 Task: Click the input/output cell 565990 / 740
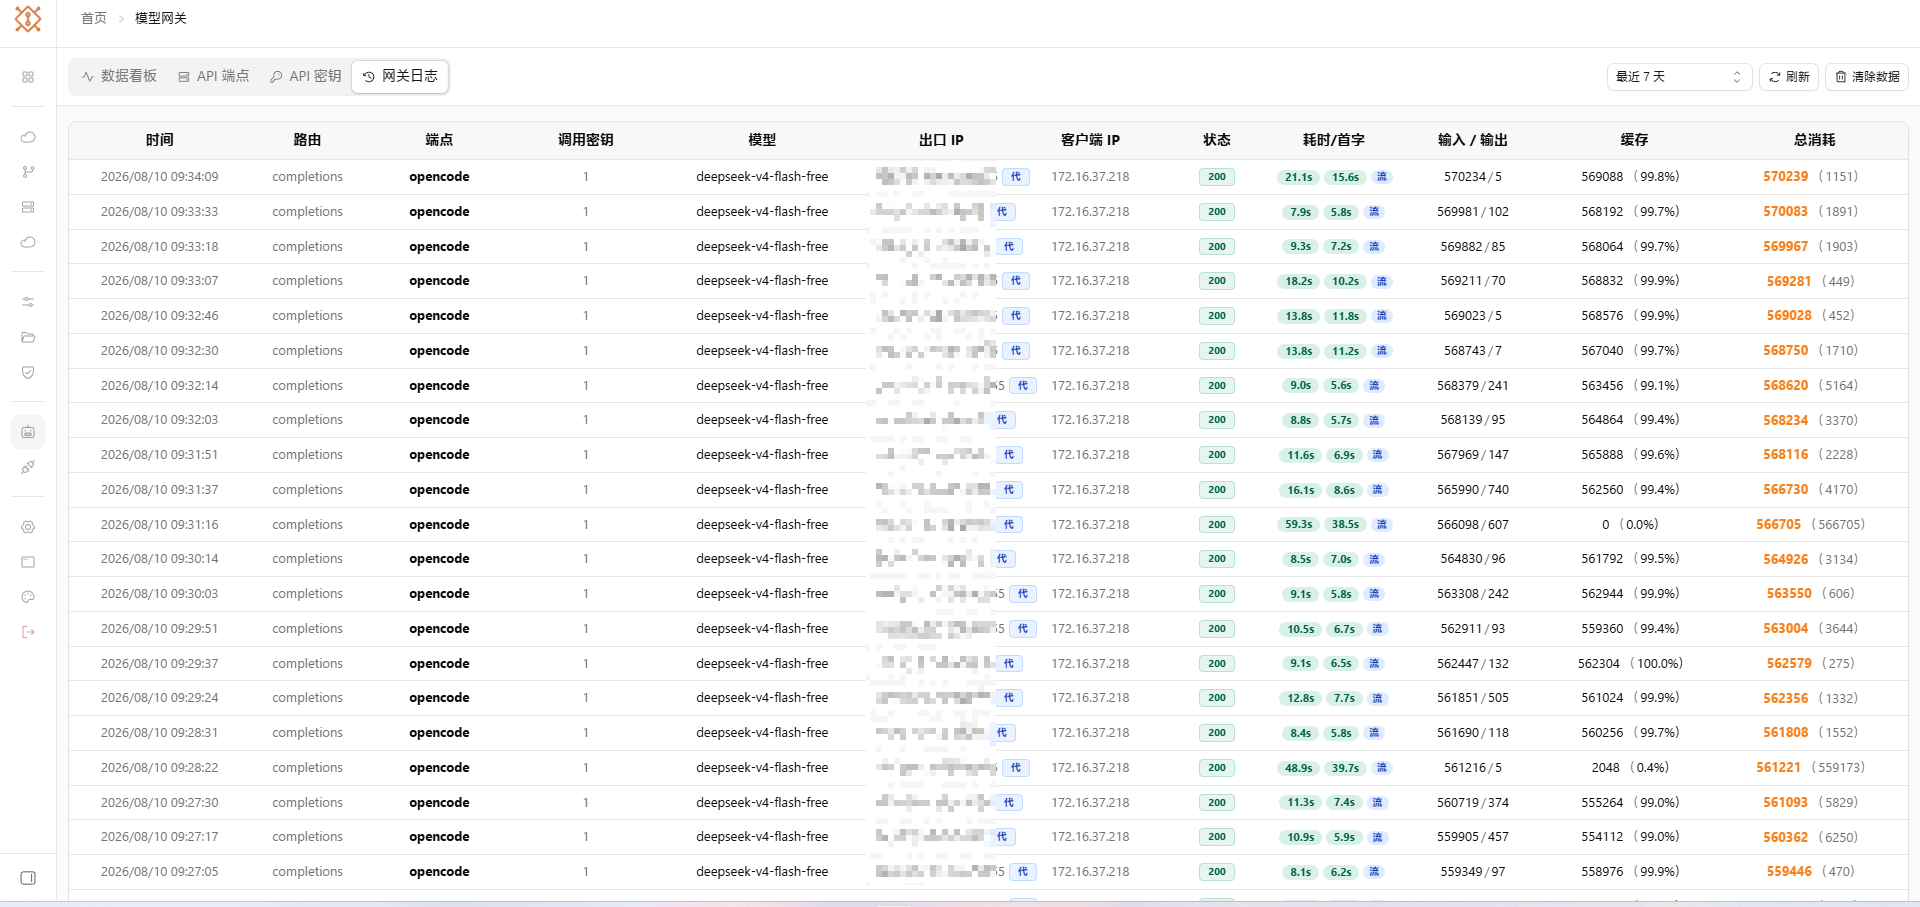[1473, 490]
